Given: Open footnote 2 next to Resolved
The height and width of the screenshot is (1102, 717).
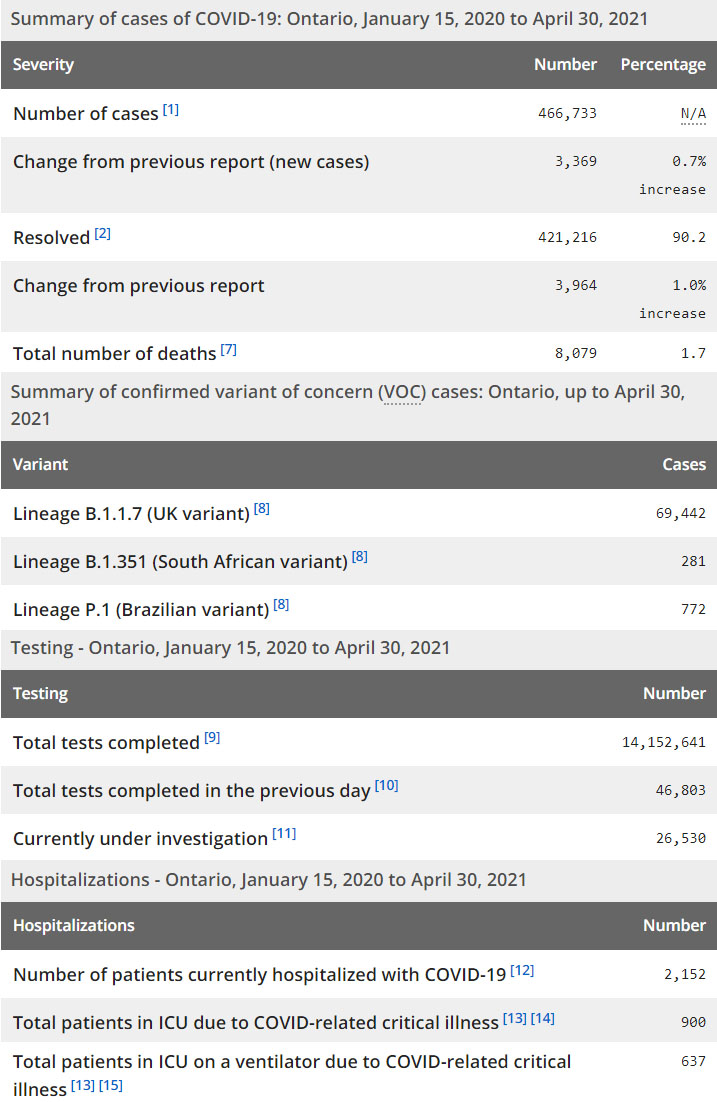Looking at the screenshot, I should 103,234.
